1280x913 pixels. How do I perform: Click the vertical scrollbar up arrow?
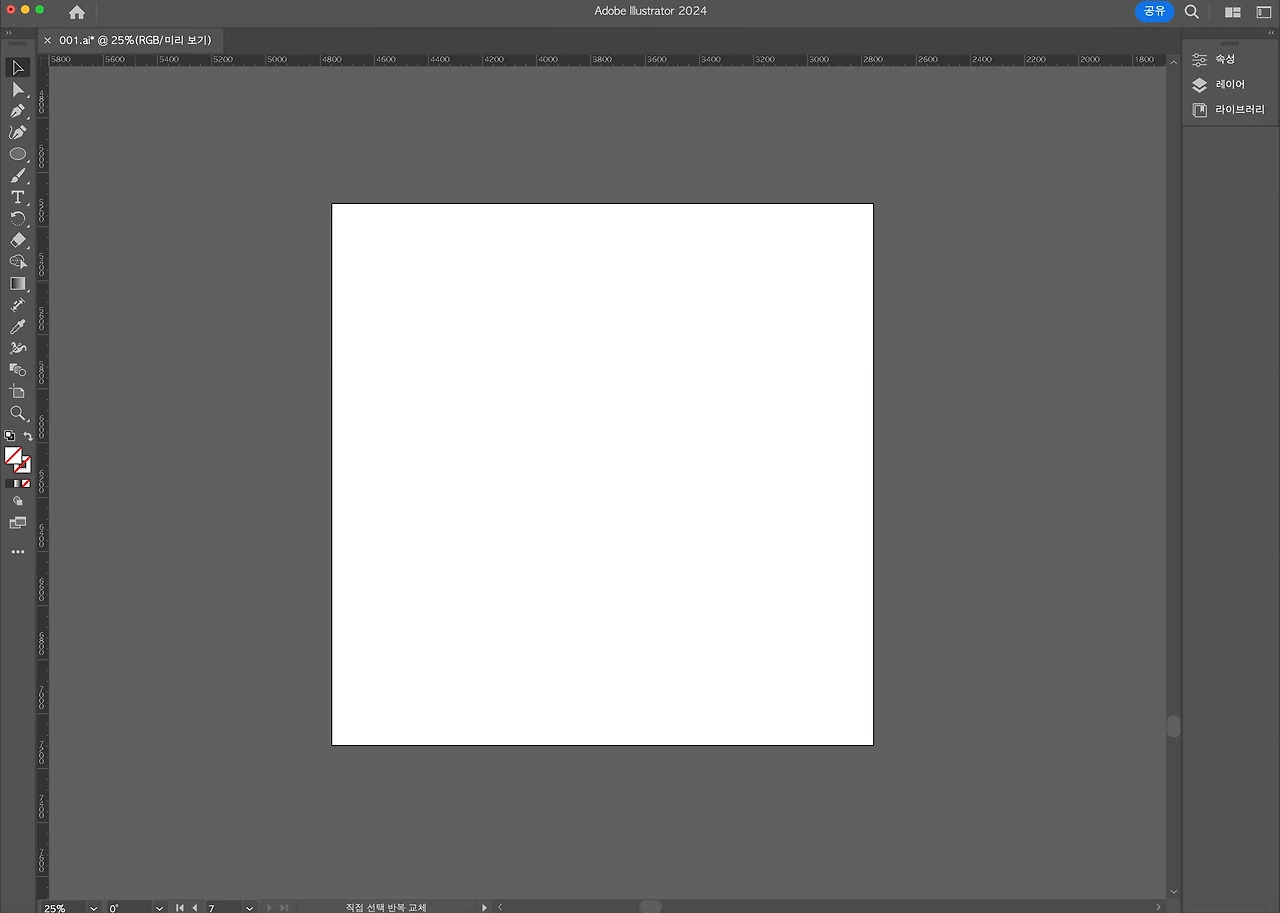click(x=1173, y=61)
